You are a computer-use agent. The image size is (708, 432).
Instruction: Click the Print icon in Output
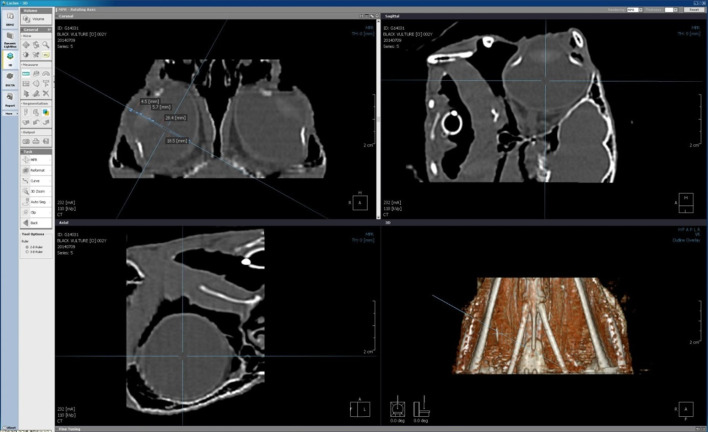point(36,141)
